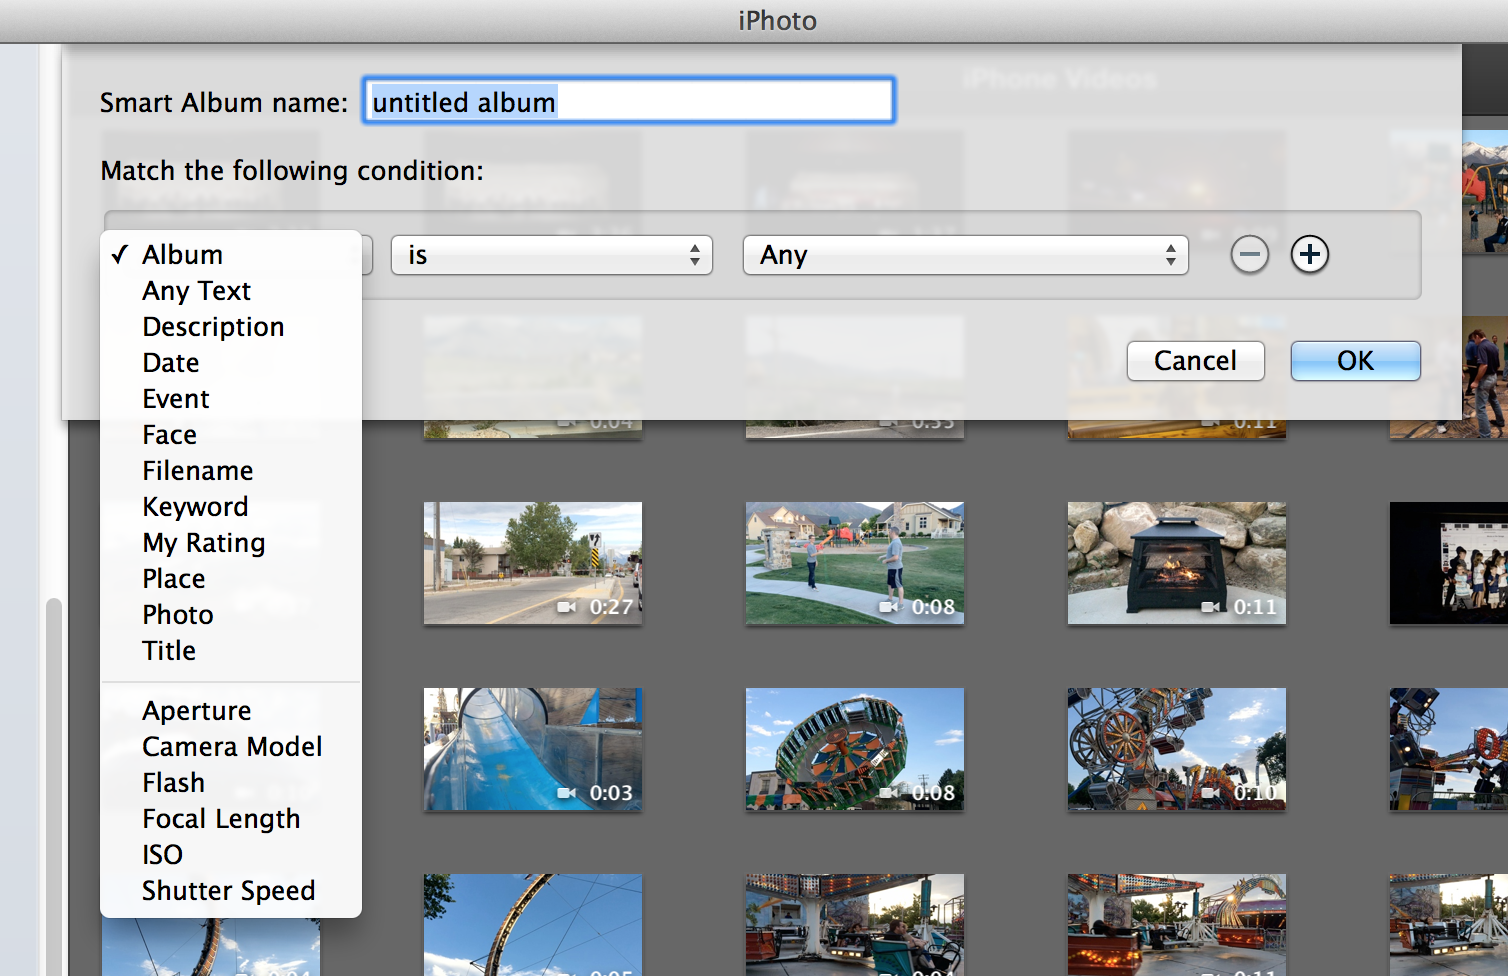Click the Smart Album name field

(628, 101)
